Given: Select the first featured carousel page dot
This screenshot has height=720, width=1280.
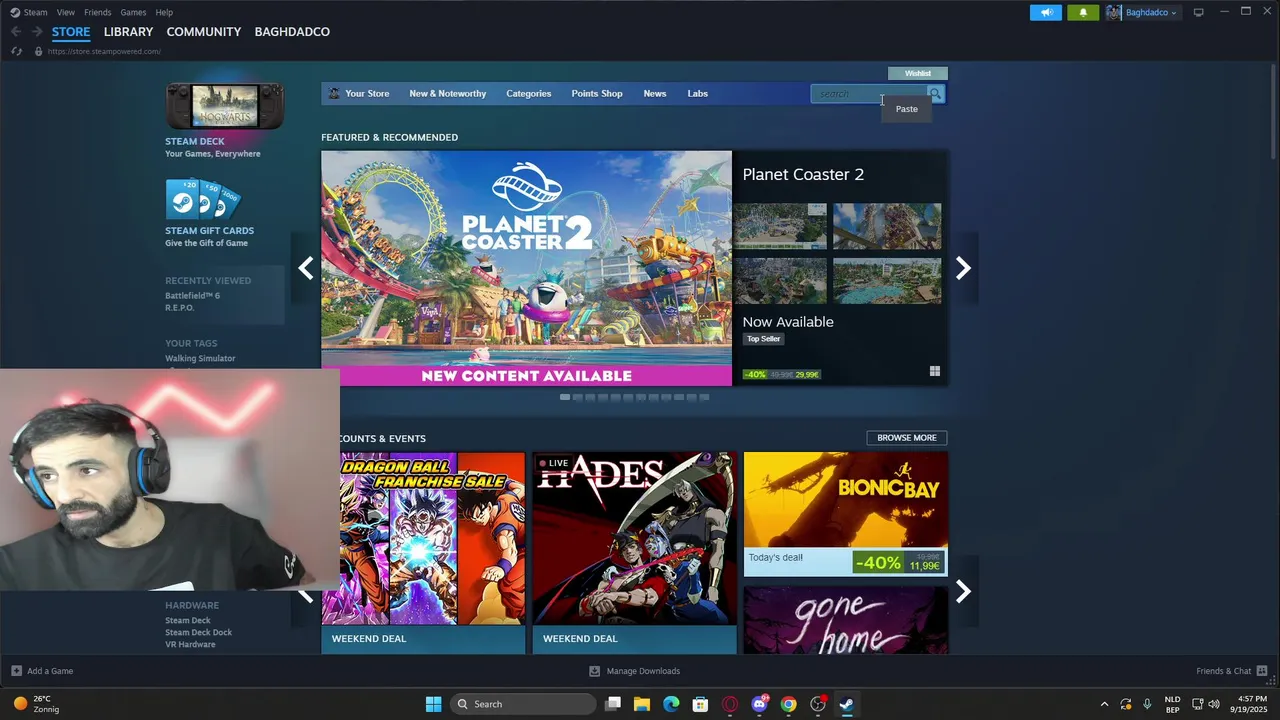Looking at the screenshot, I should (565, 397).
